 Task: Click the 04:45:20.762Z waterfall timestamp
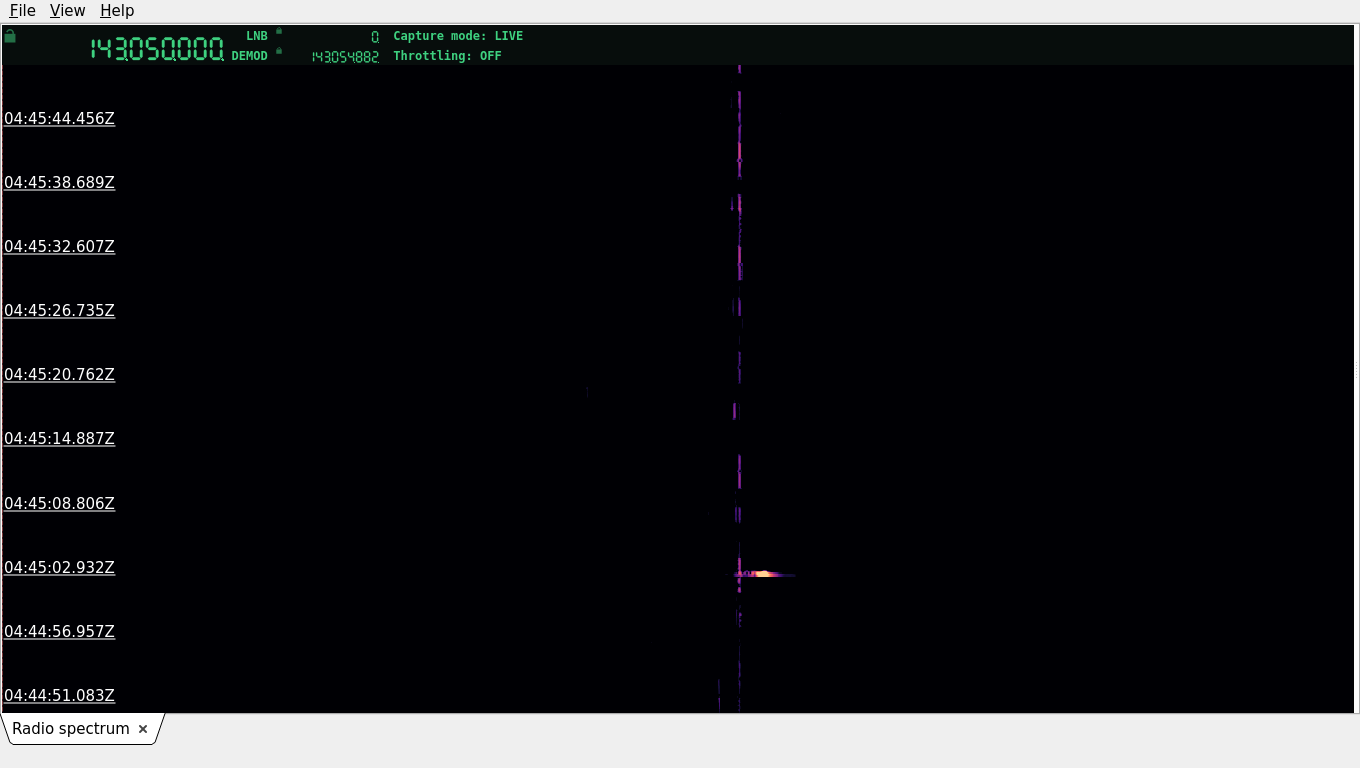pos(60,375)
